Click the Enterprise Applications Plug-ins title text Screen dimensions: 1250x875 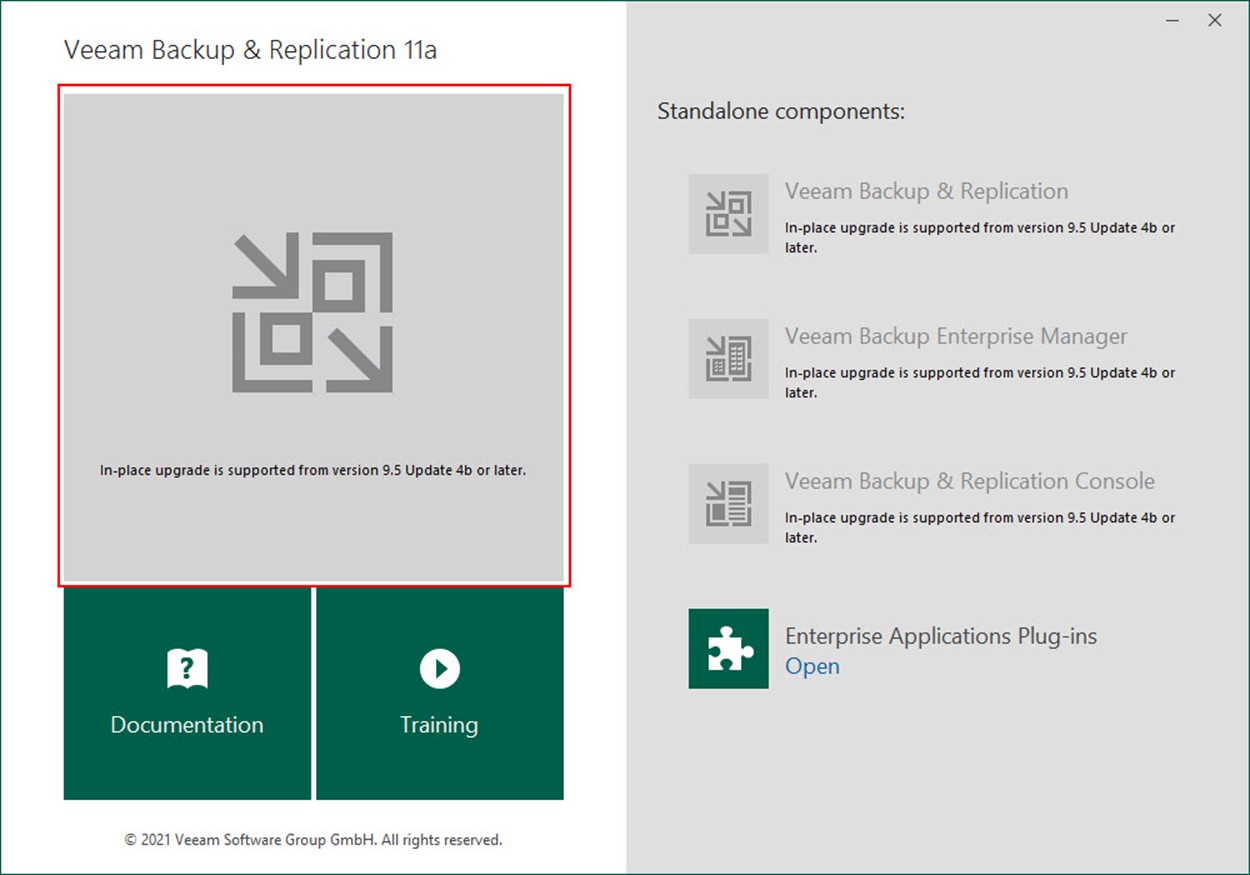tap(940, 636)
